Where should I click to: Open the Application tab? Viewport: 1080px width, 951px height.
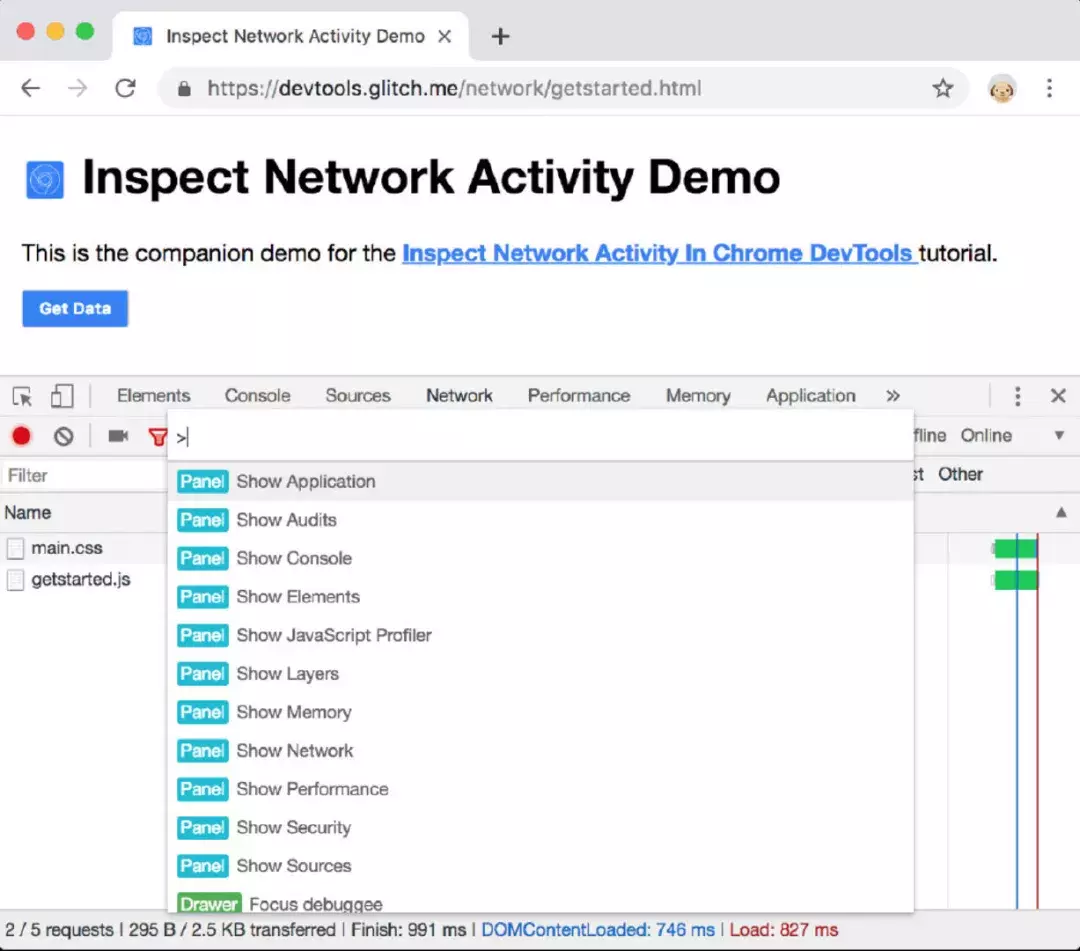coord(811,396)
